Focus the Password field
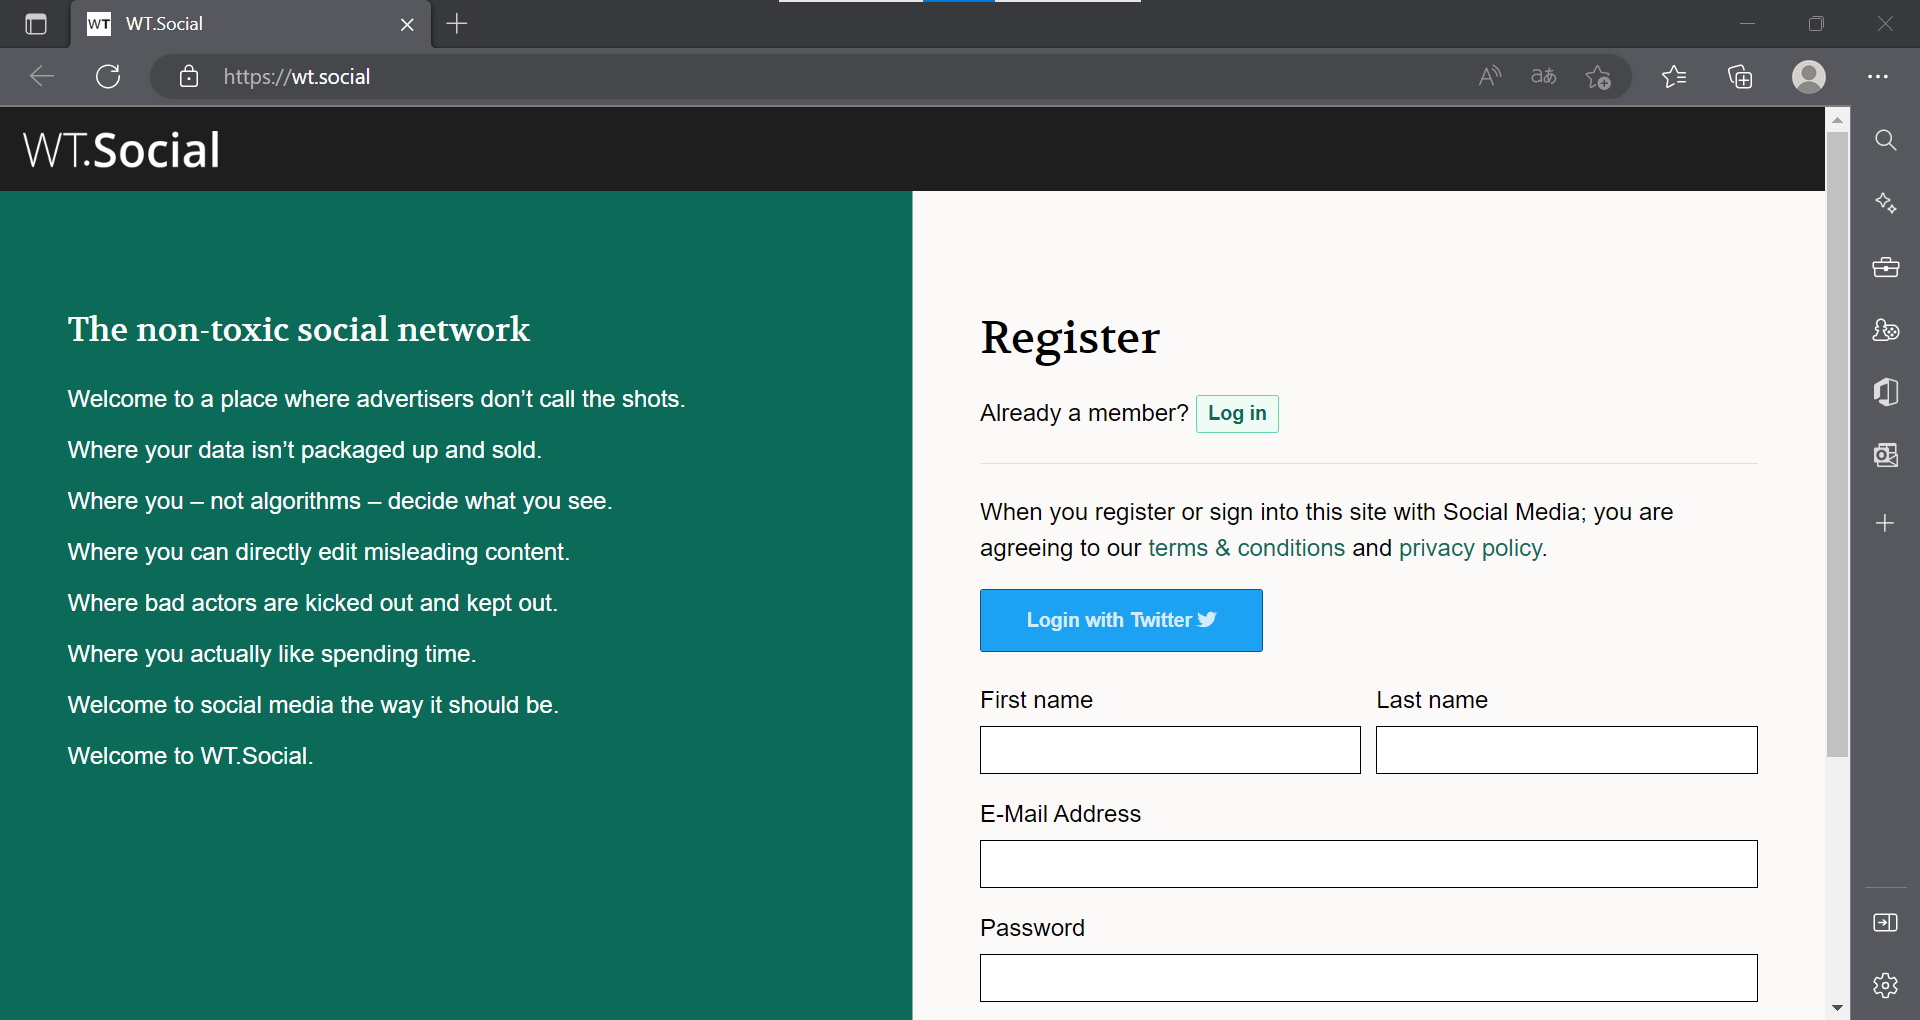 1368,978
